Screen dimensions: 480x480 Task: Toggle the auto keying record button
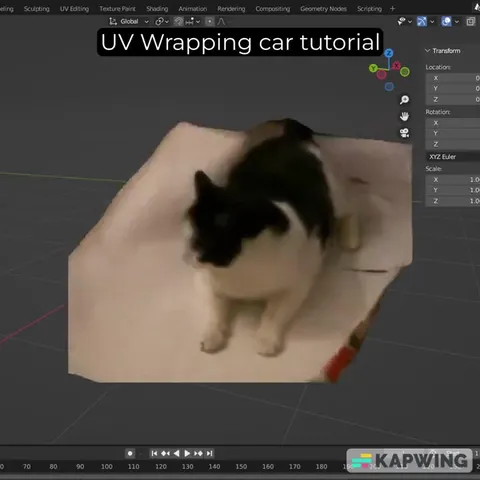pyautogui.click(x=130, y=453)
